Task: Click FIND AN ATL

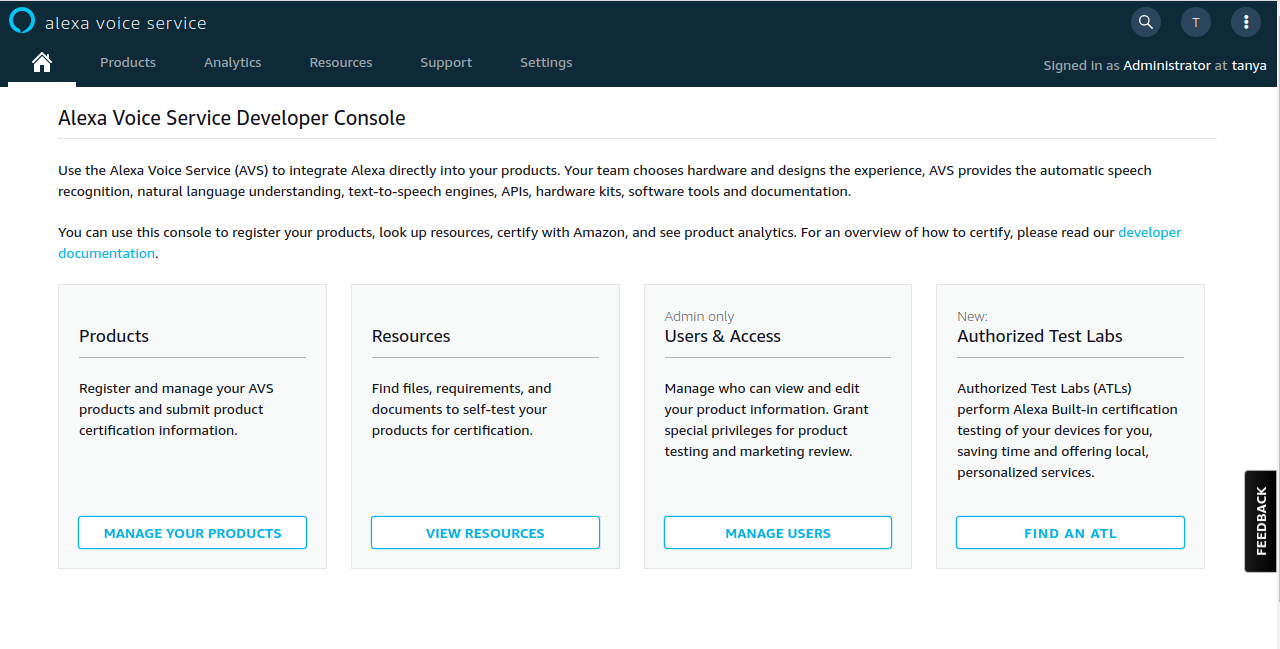Action: (x=1070, y=532)
